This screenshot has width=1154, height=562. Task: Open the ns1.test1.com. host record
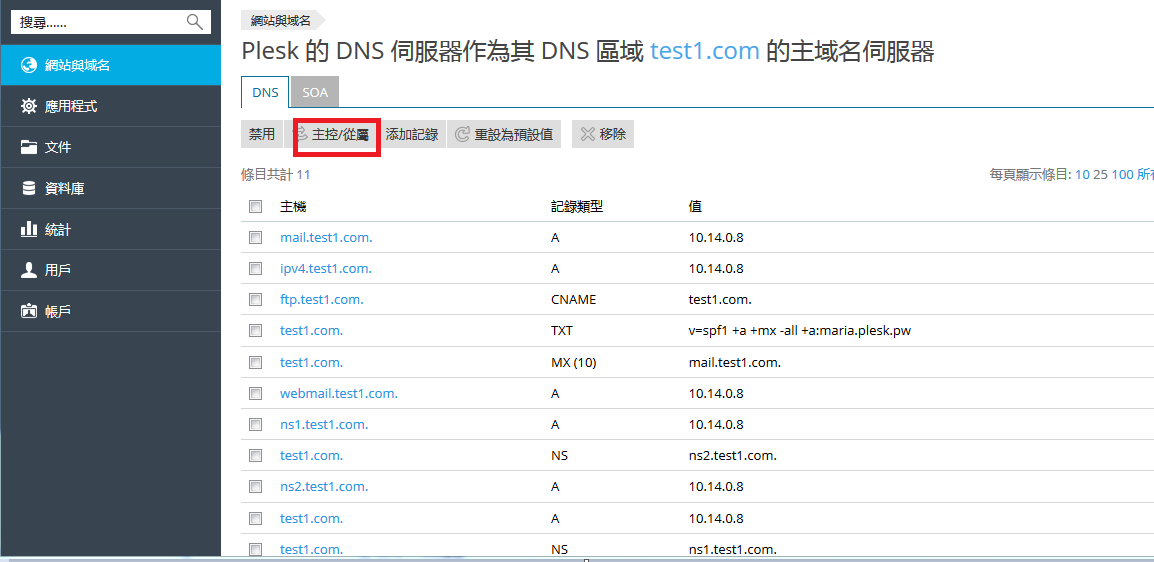click(325, 424)
